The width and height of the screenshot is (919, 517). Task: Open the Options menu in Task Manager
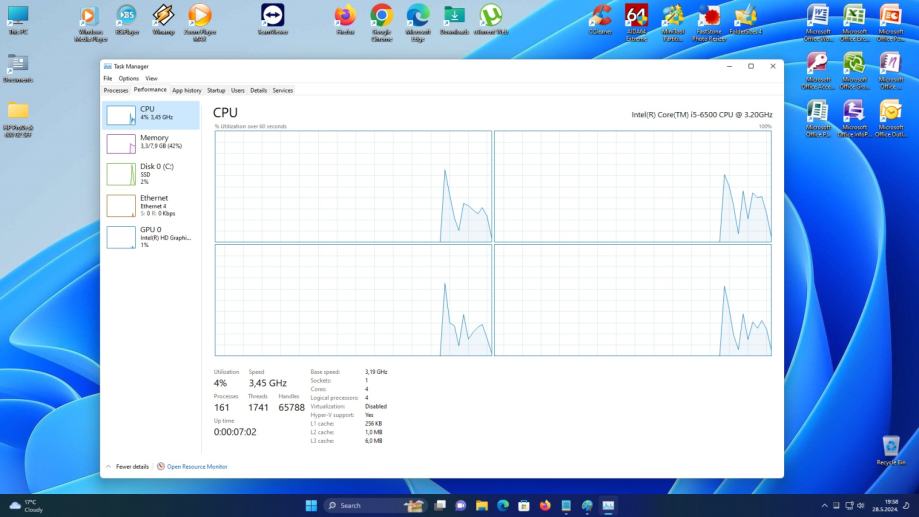[128, 79]
